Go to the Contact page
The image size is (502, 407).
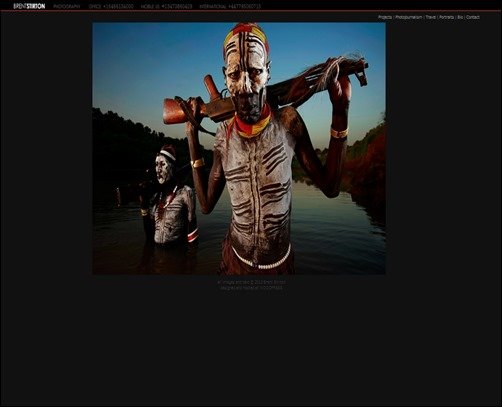[473, 17]
